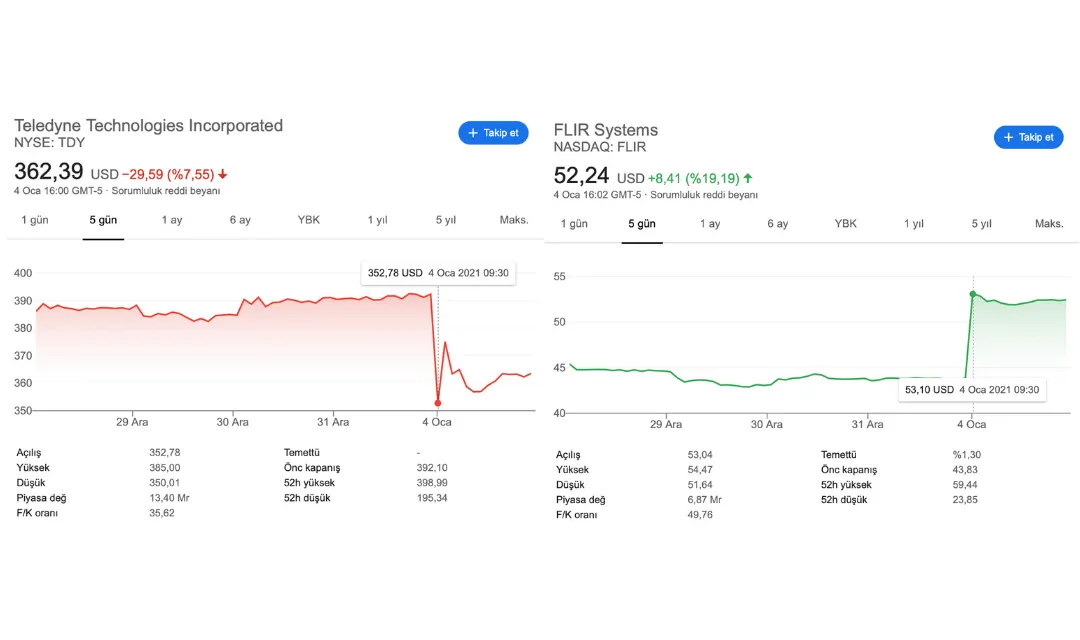The width and height of the screenshot is (1080, 640).
Task: Switch FLIR chart to Maks.
Action: click(1049, 223)
